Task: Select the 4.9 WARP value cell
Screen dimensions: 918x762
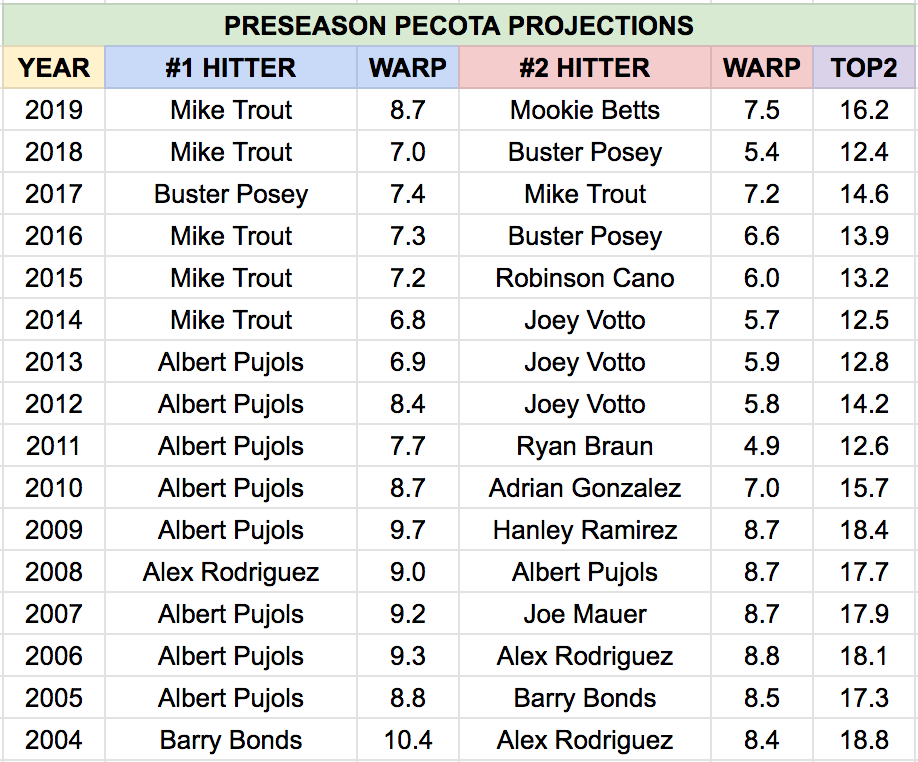Action: [761, 446]
